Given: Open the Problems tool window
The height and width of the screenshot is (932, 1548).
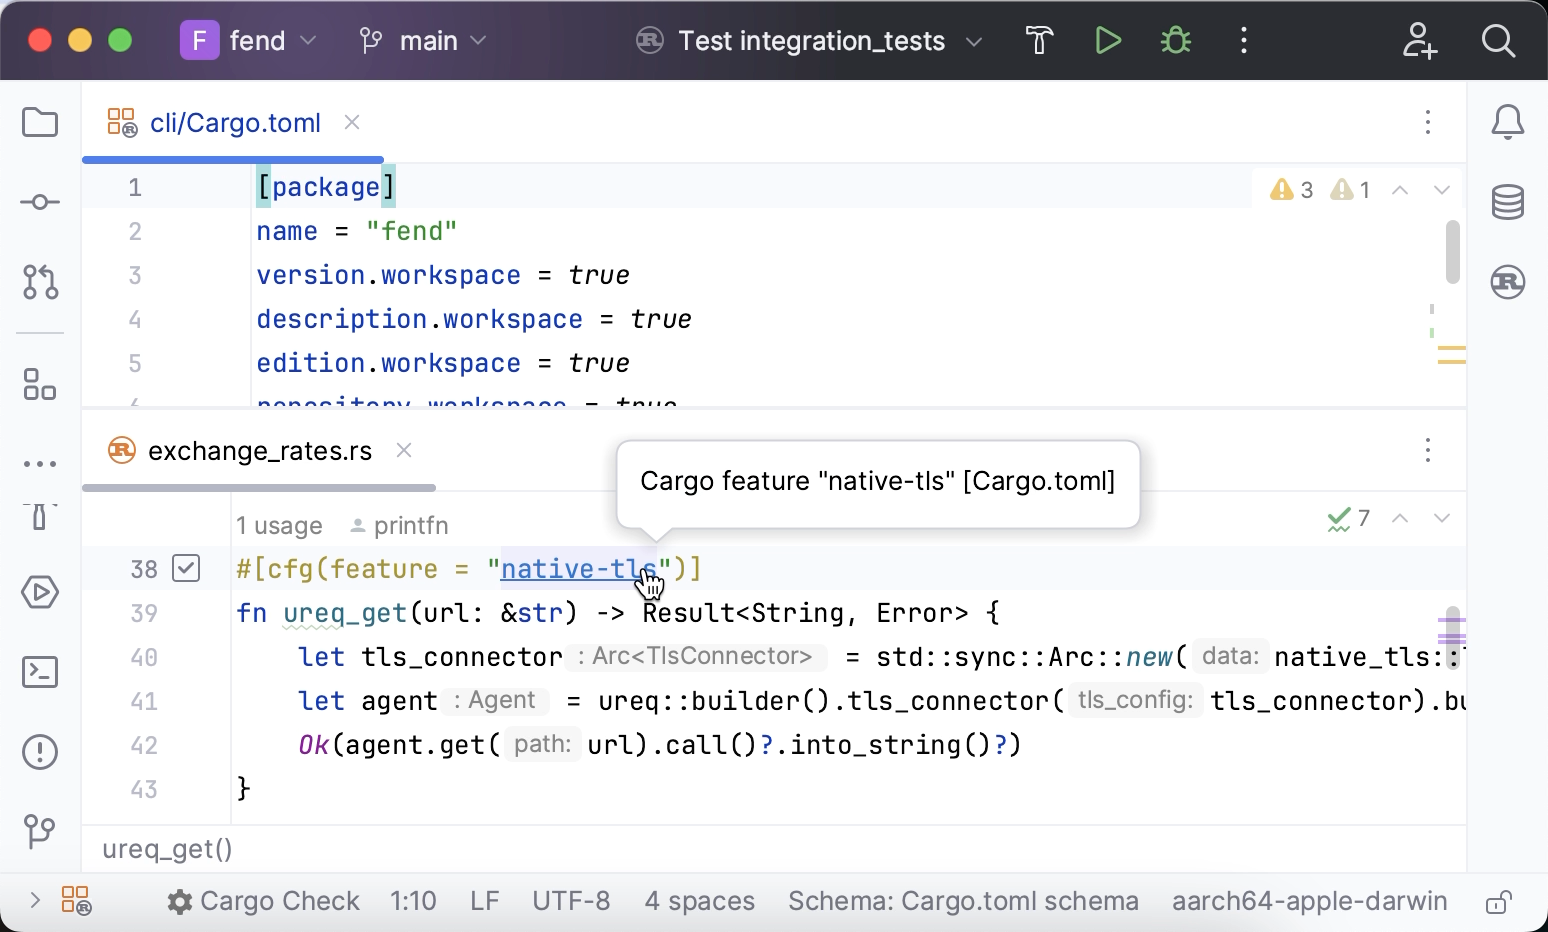Looking at the screenshot, I should point(40,752).
